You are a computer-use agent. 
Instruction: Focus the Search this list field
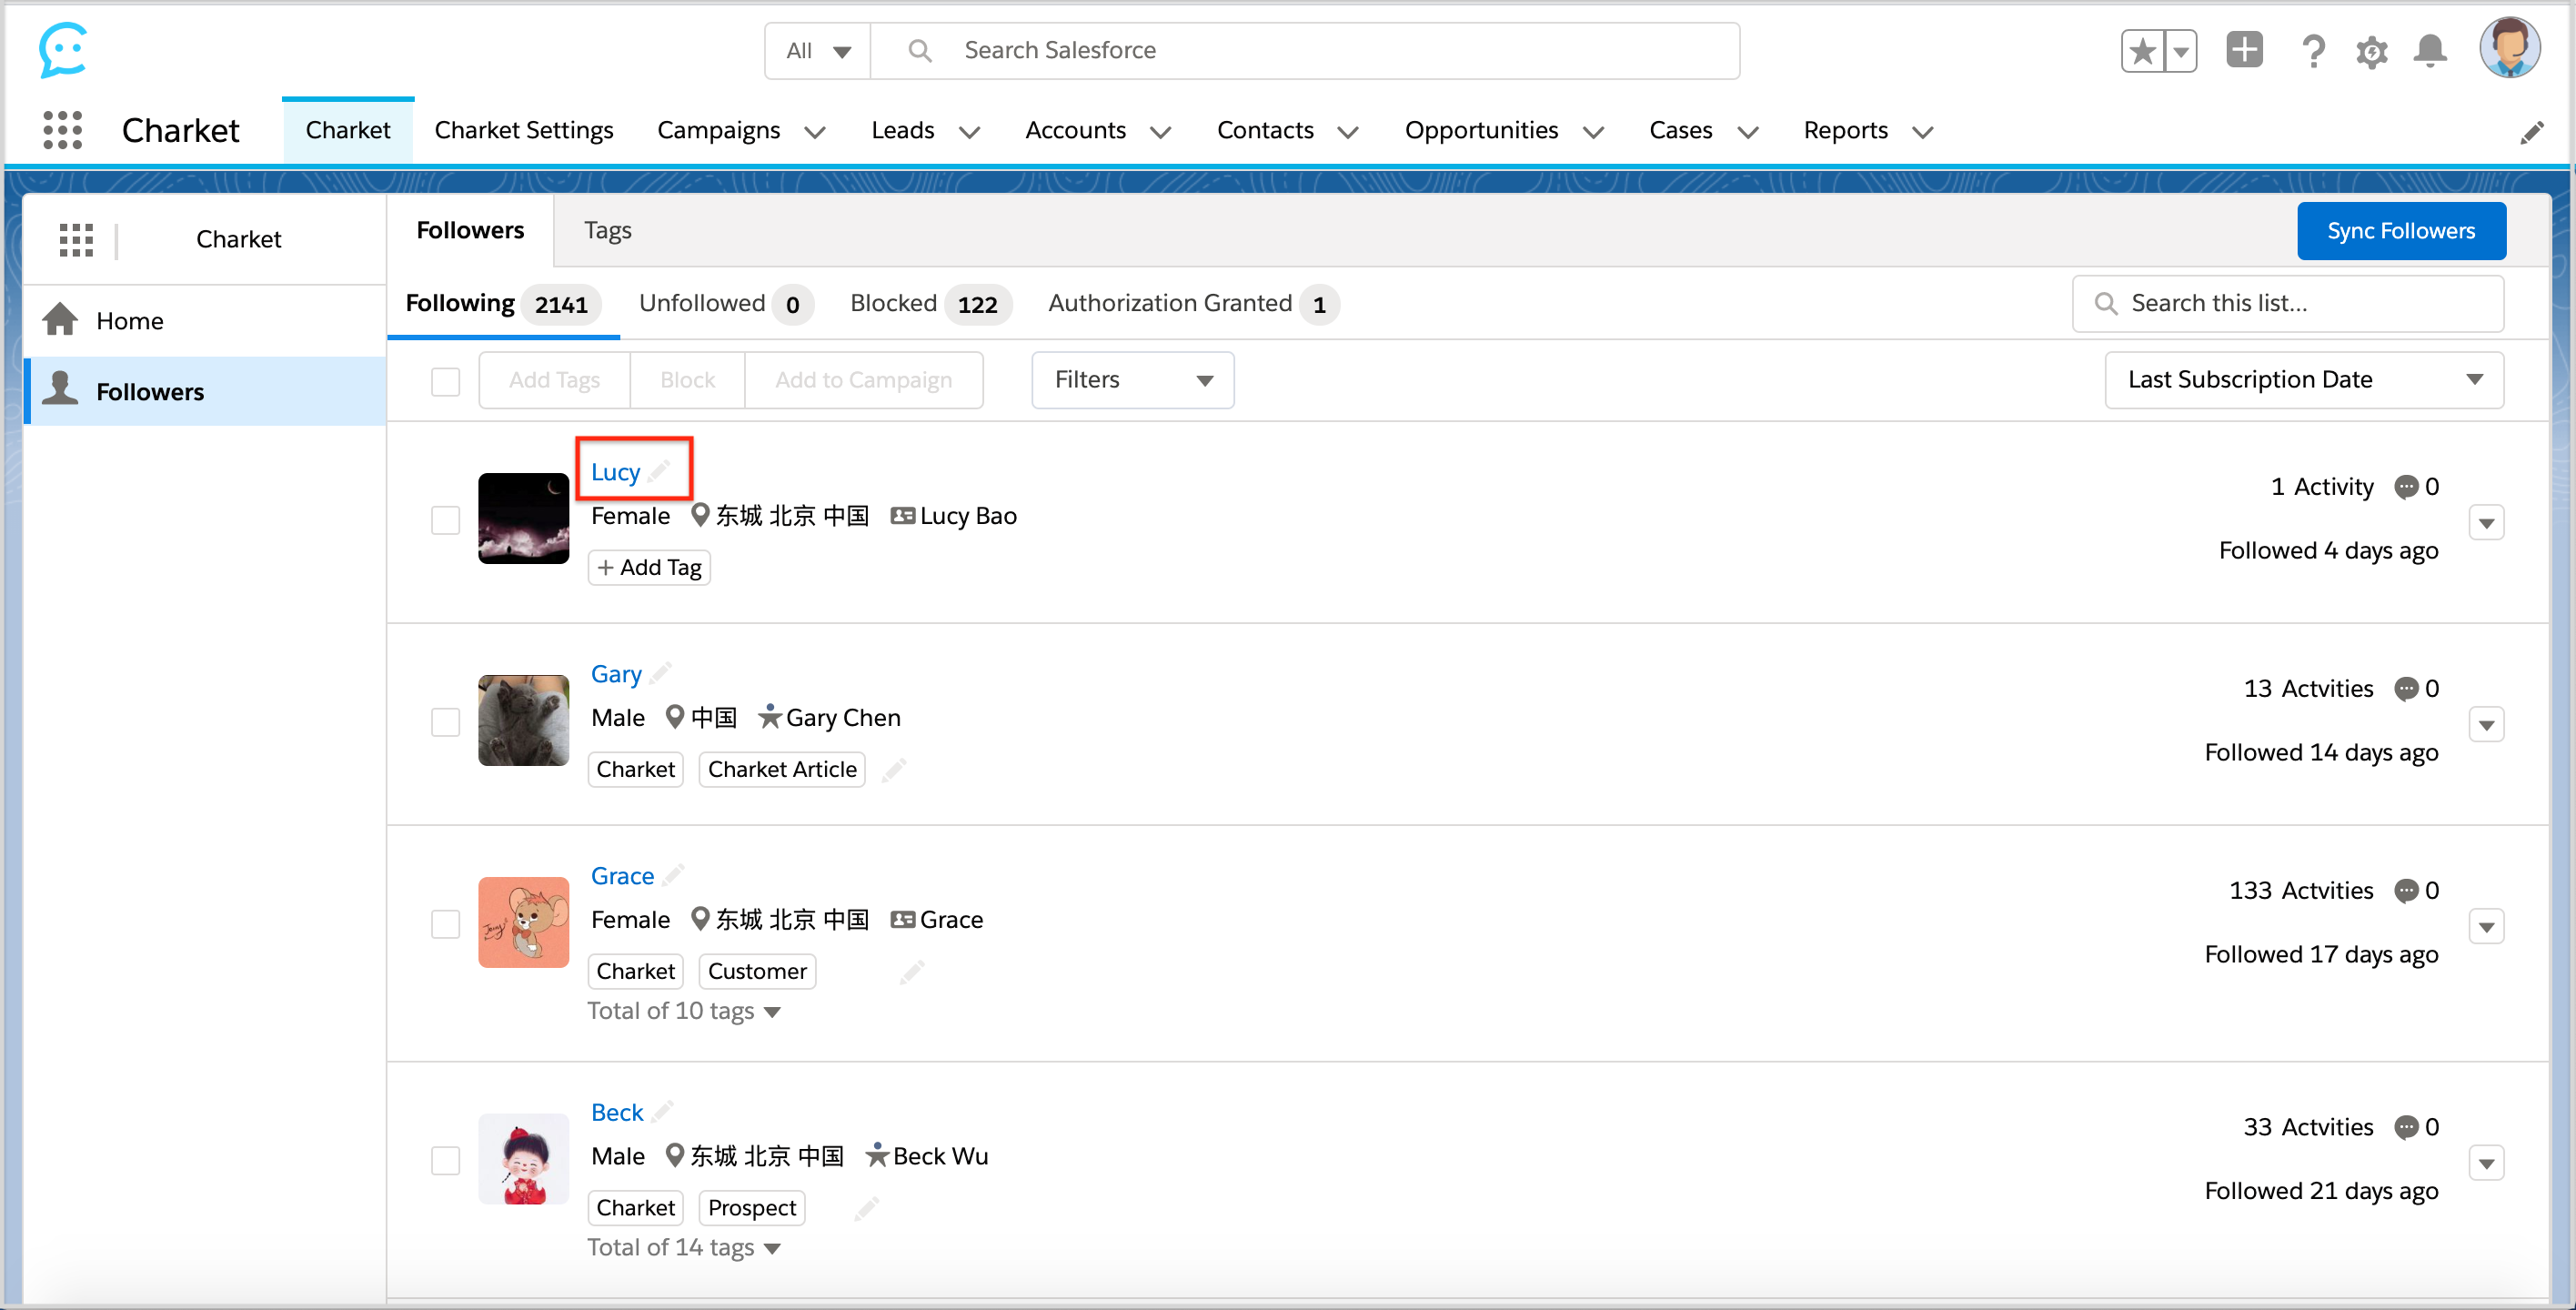[x=2288, y=304]
